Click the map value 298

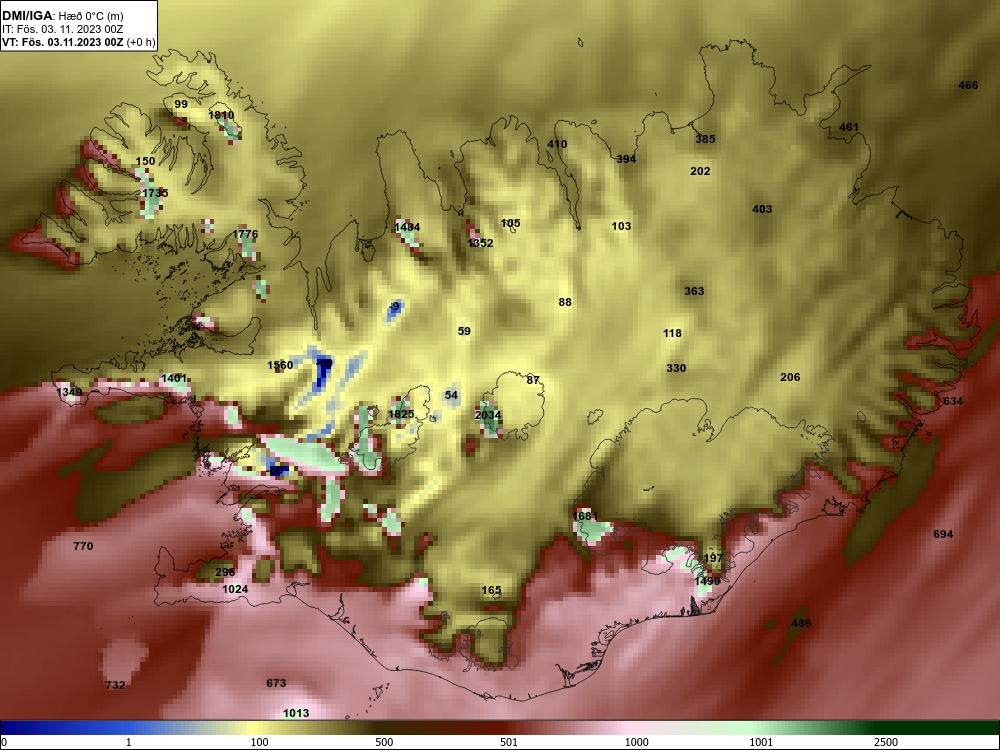(x=224, y=573)
